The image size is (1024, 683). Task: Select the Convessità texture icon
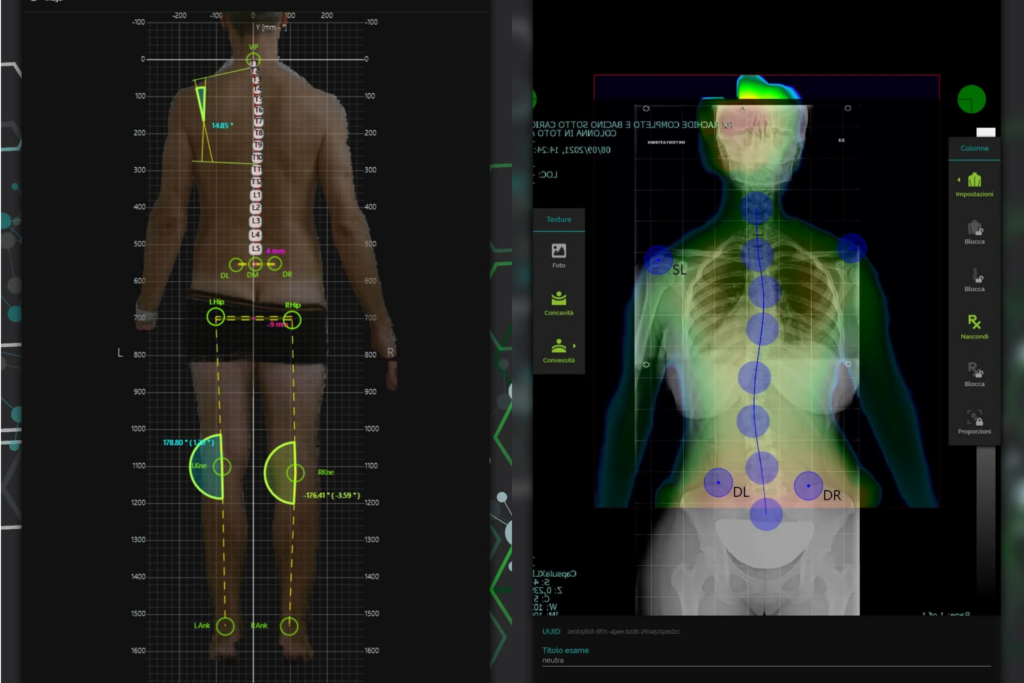tap(559, 347)
